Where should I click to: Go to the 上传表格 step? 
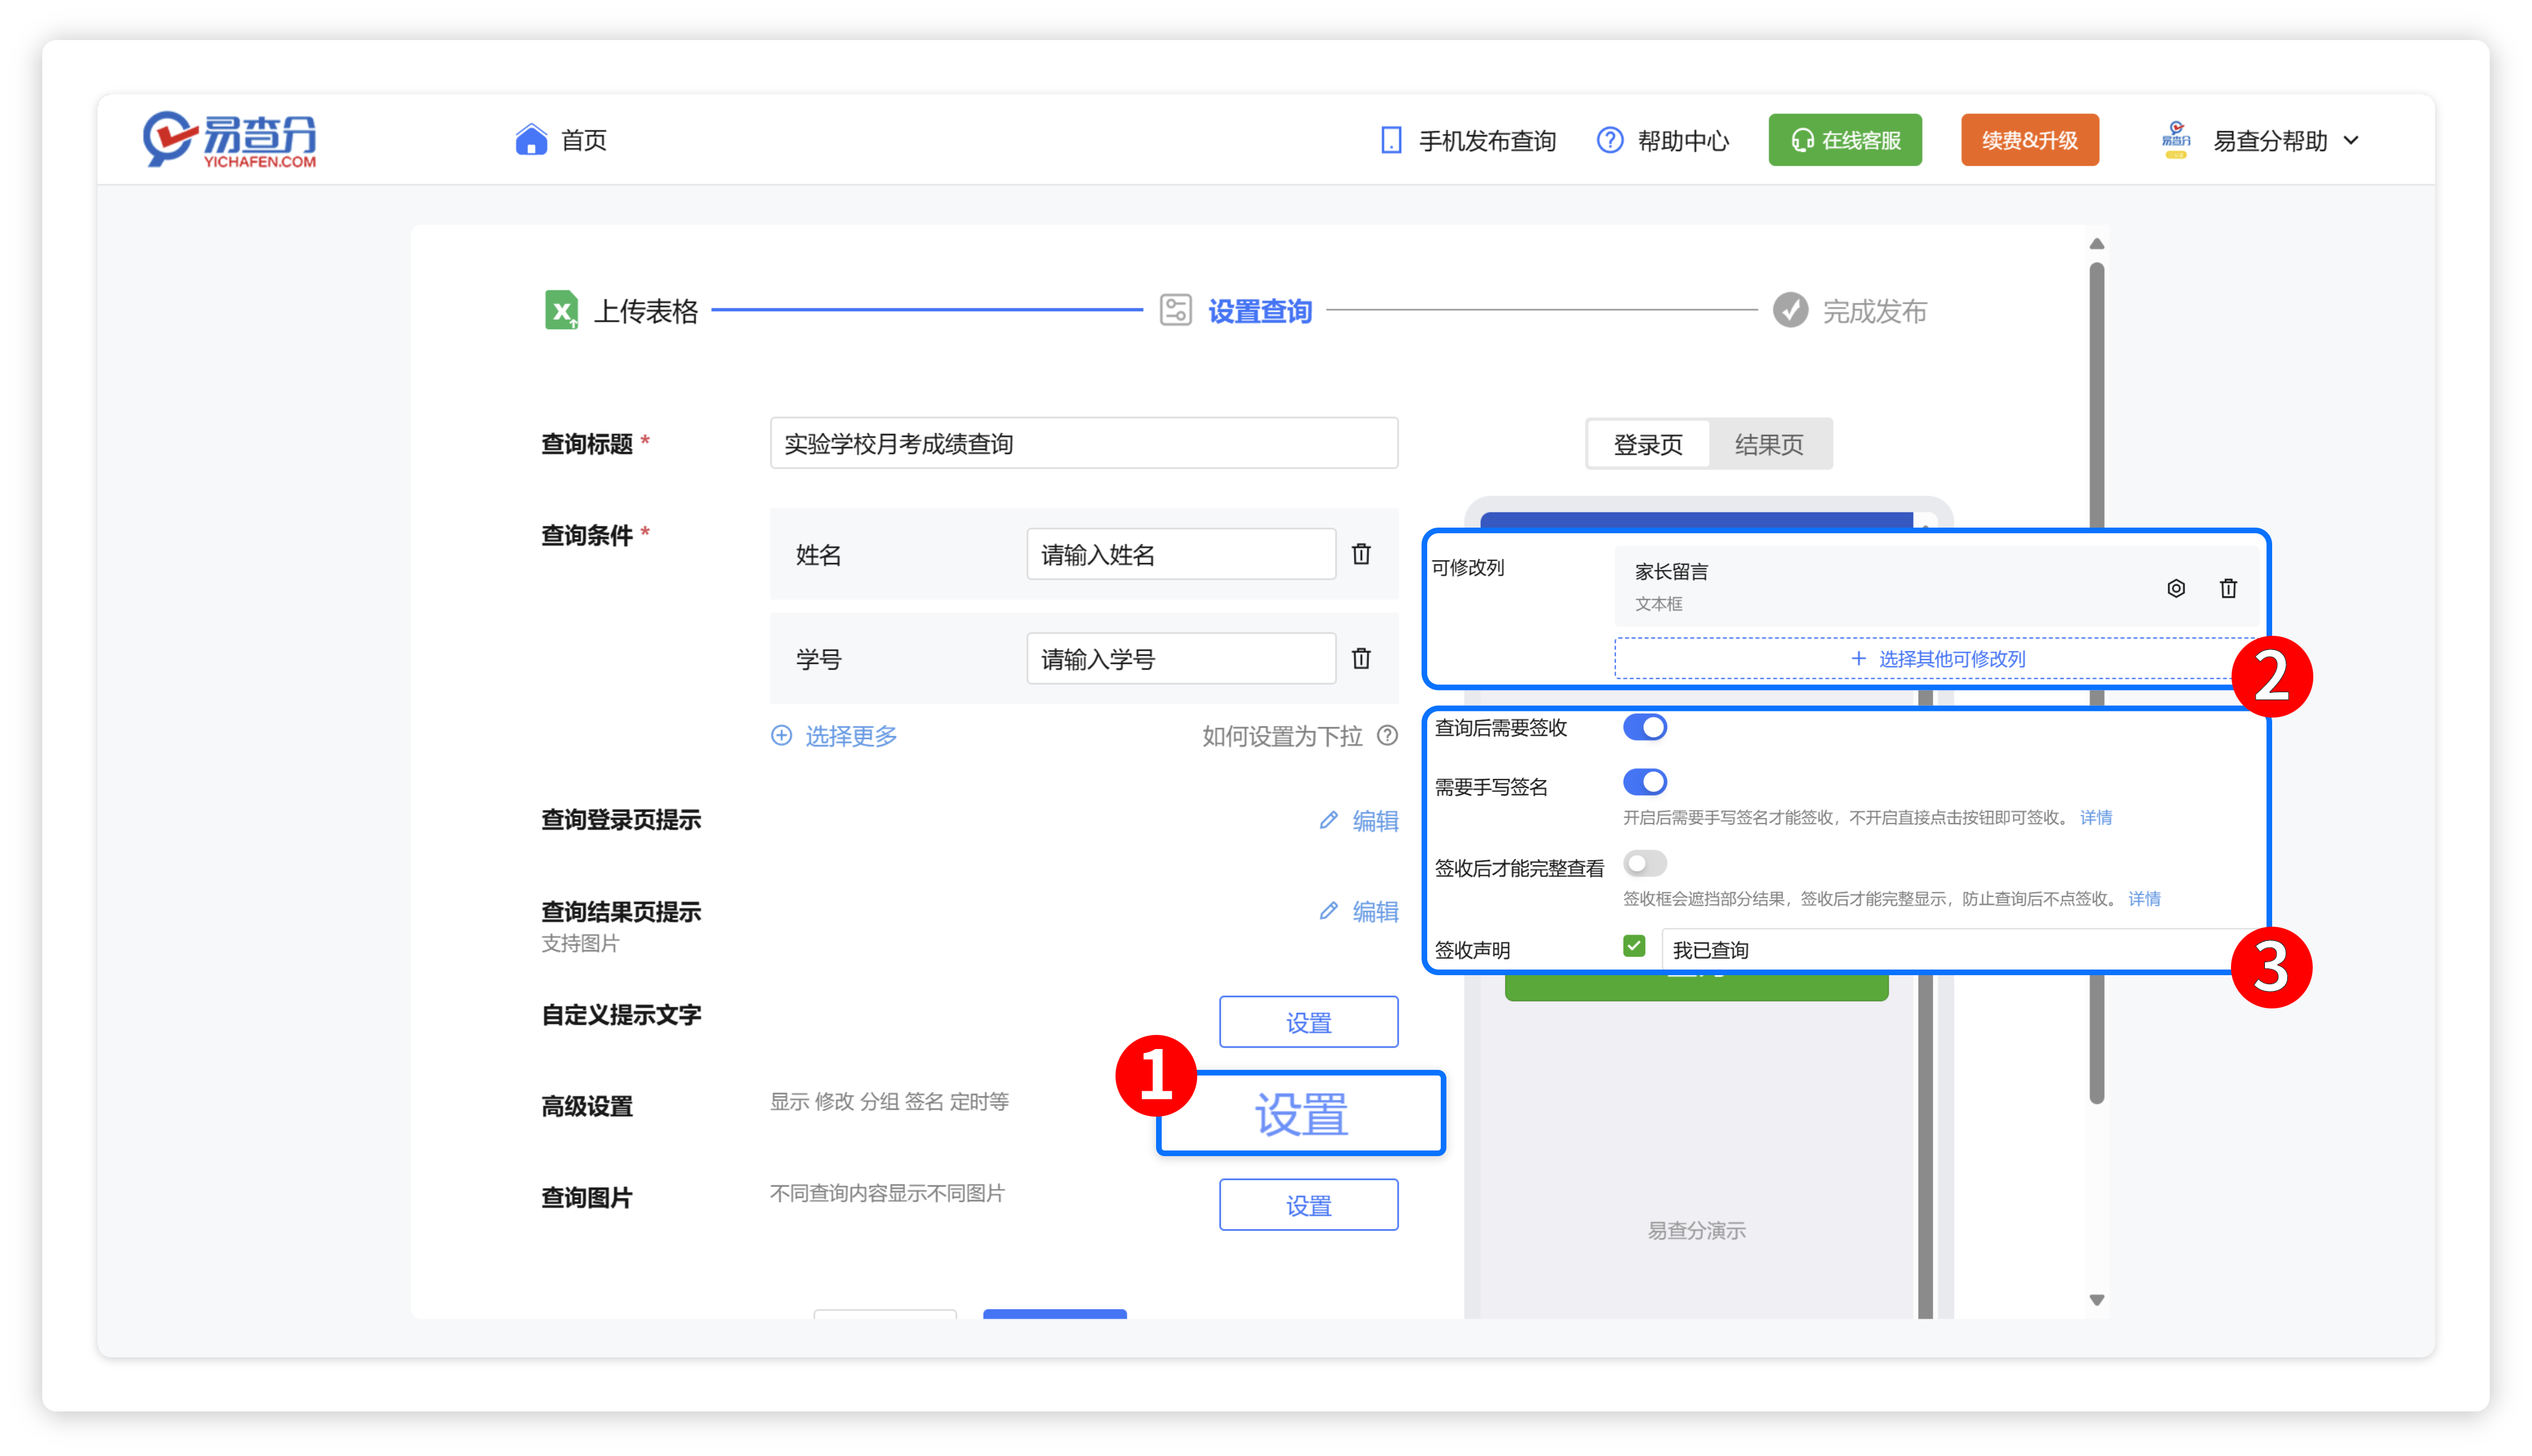pyautogui.click(x=646, y=311)
